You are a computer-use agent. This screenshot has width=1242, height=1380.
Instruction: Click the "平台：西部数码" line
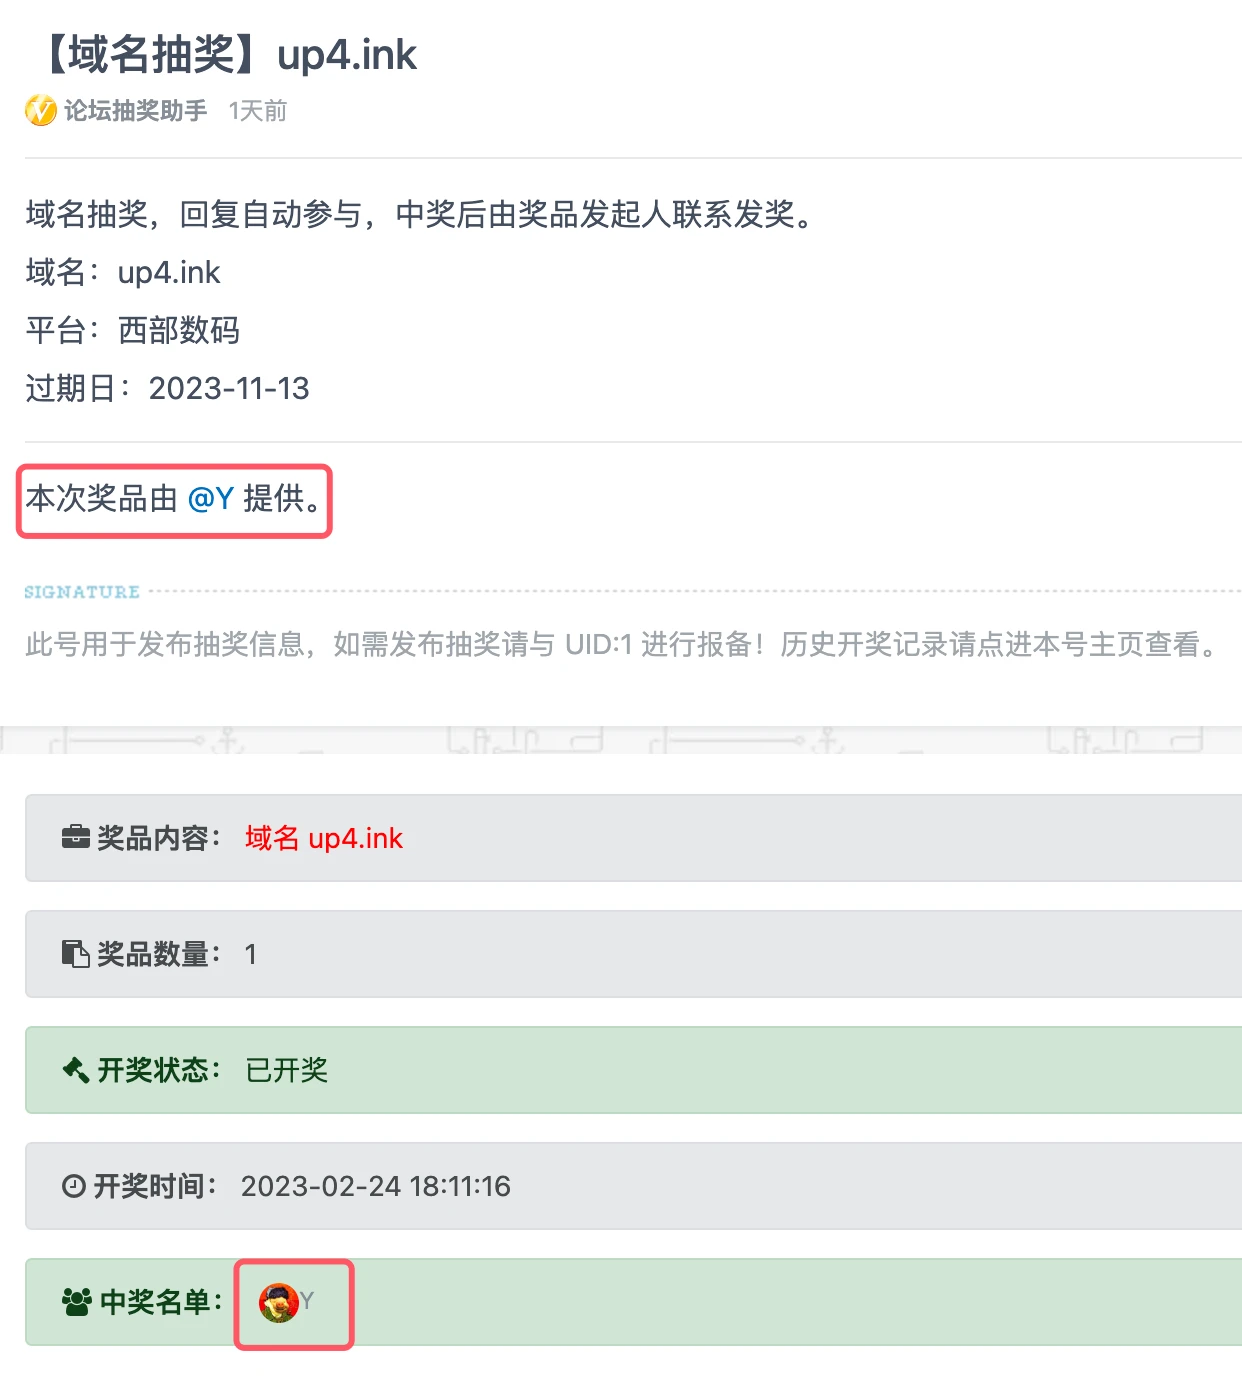pos(132,330)
